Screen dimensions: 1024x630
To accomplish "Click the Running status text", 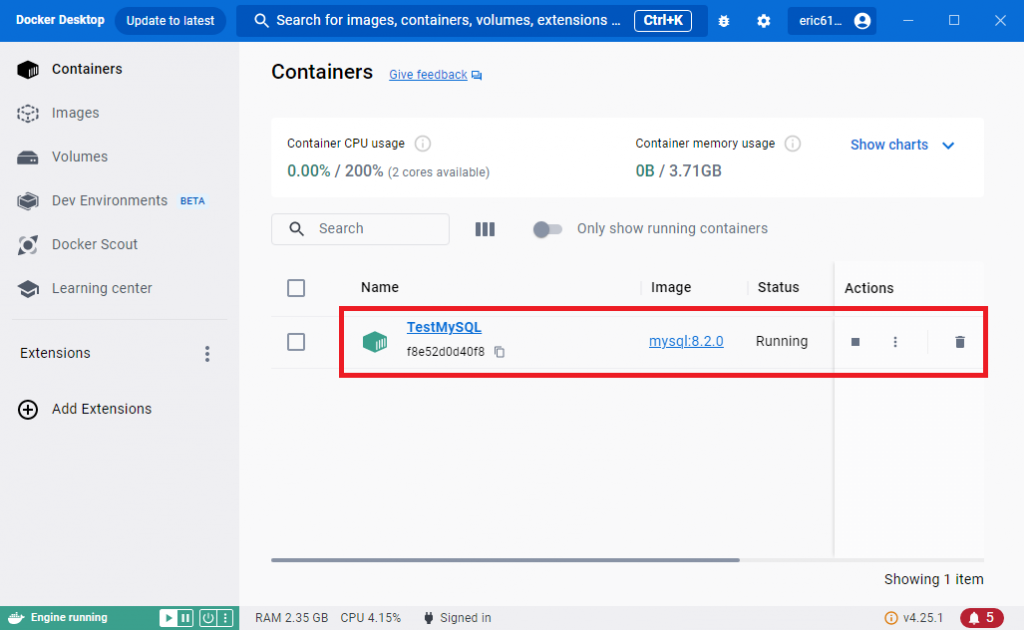I will tap(782, 341).
